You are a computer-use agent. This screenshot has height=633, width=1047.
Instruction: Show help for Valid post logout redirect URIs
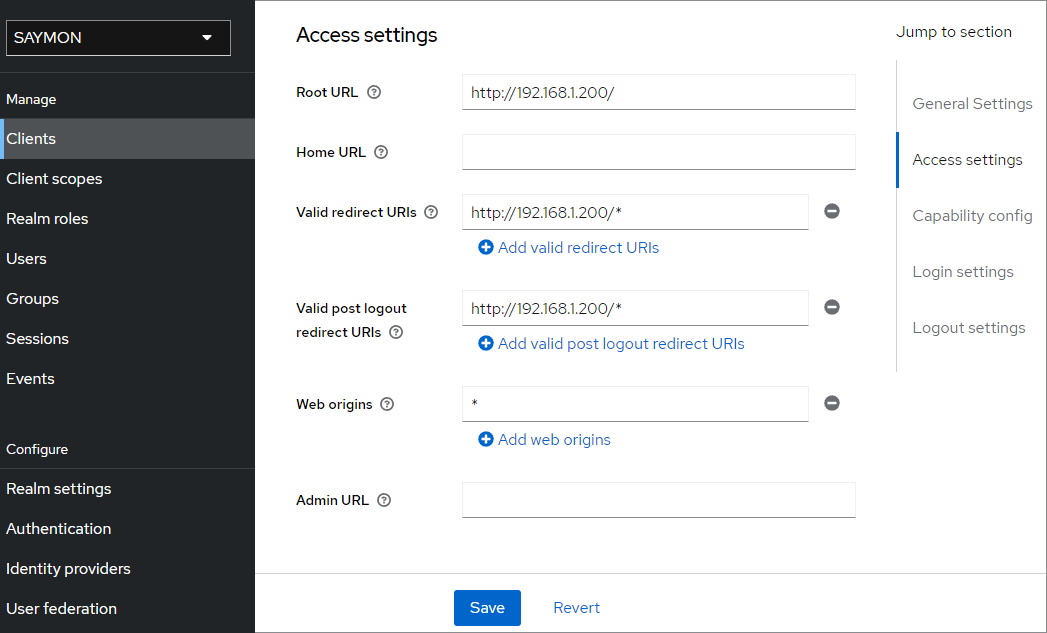(x=396, y=333)
